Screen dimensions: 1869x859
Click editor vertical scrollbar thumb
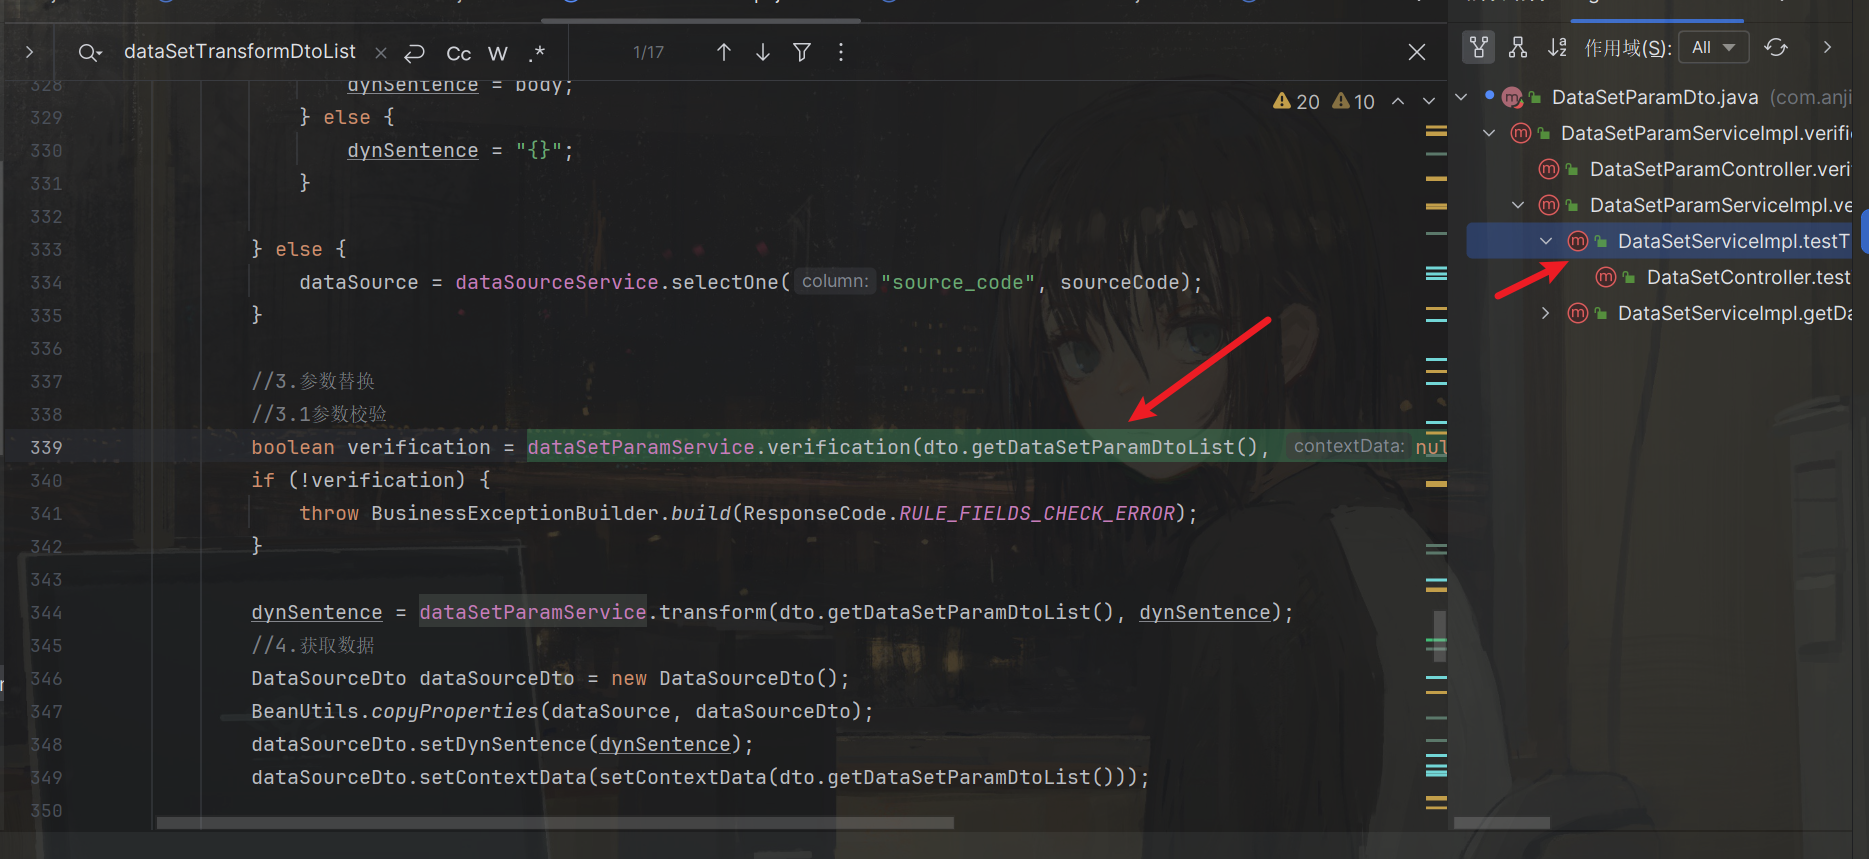coord(1439,636)
